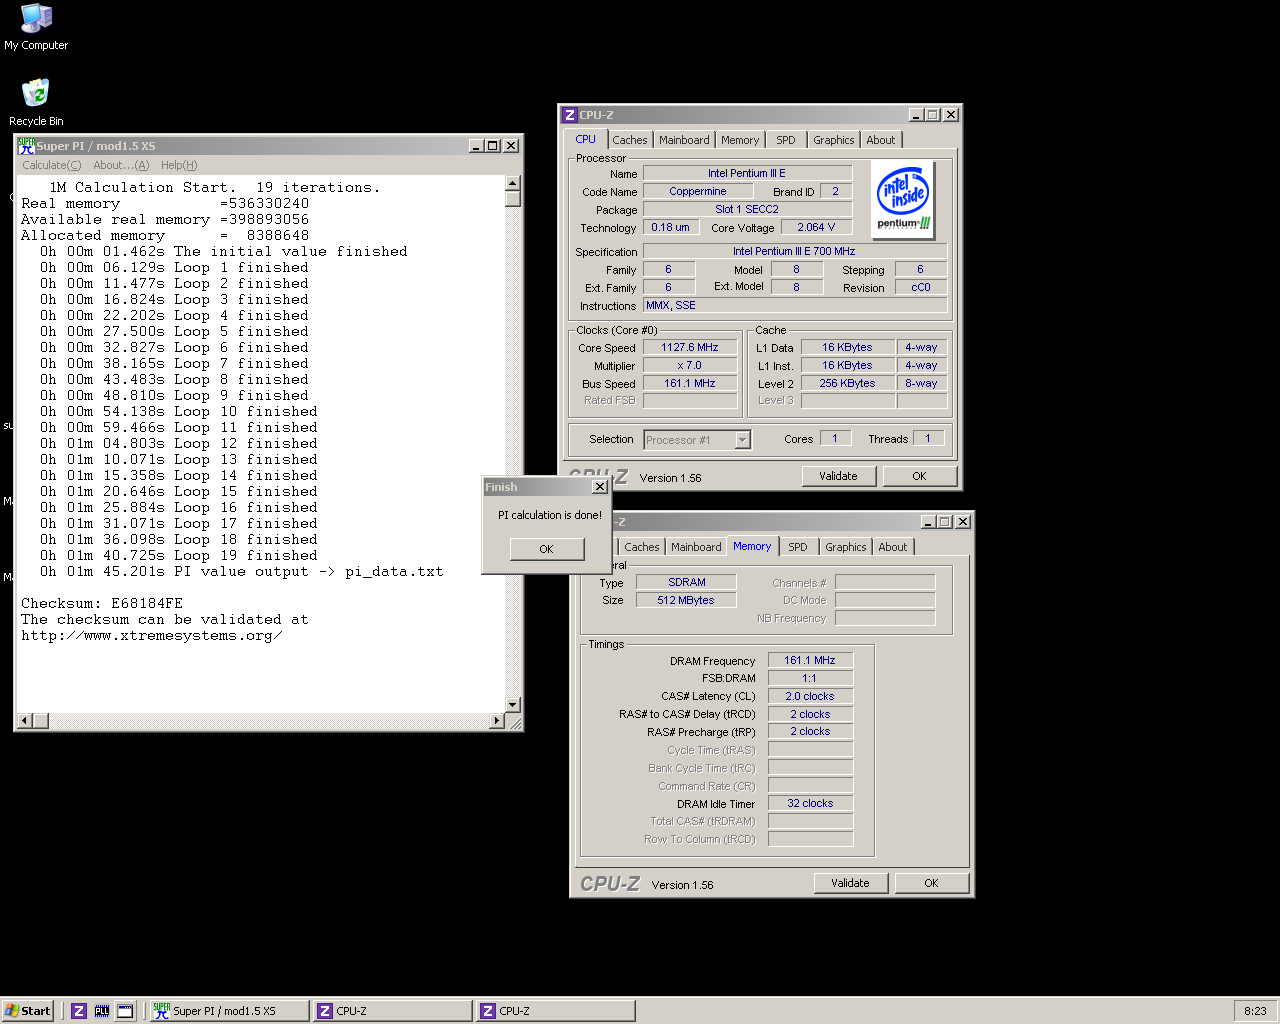The image size is (1280, 1024).
Task: Click Super PI vertical scrollbar up arrow
Action: click(x=513, y=183)
